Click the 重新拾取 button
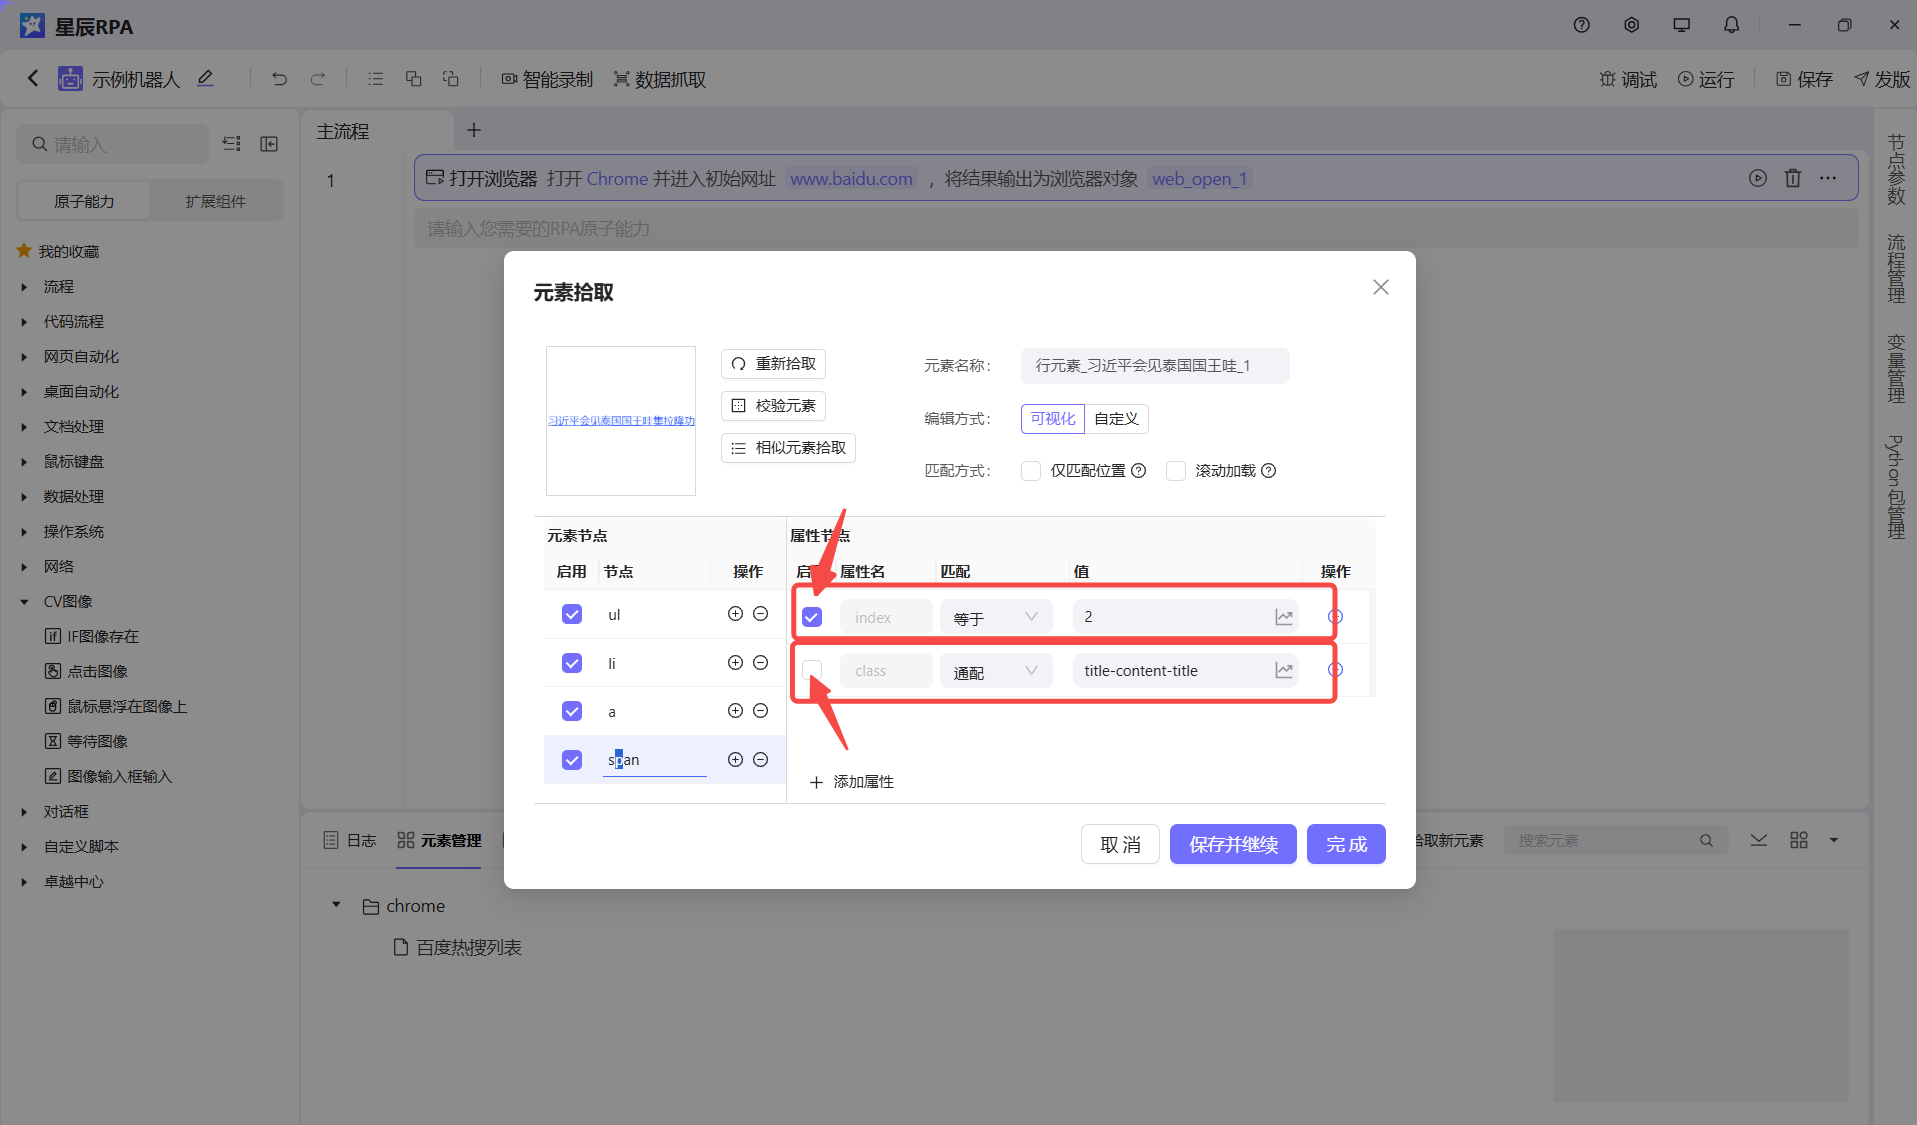The image size is (1917, 1125). [x=773, y=364]
